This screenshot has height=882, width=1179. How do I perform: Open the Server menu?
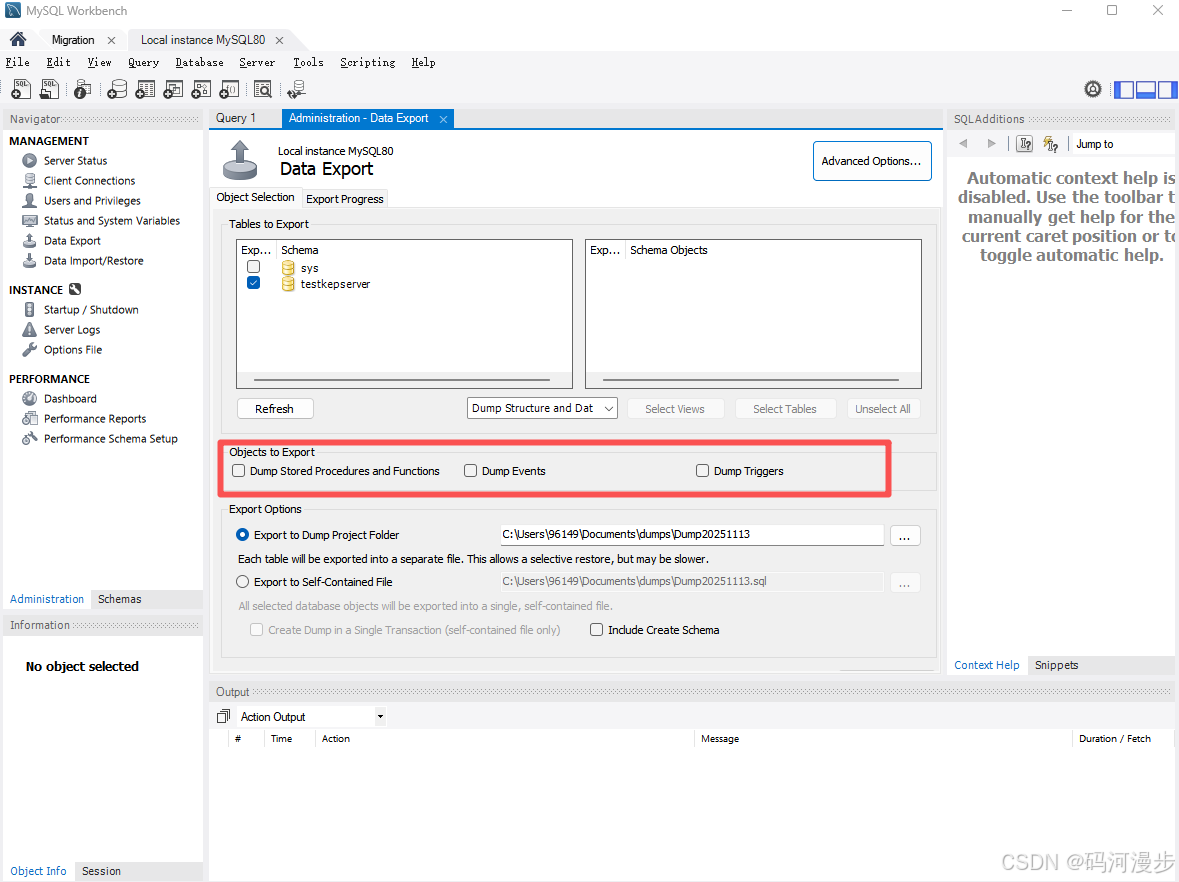pos(257,62)
